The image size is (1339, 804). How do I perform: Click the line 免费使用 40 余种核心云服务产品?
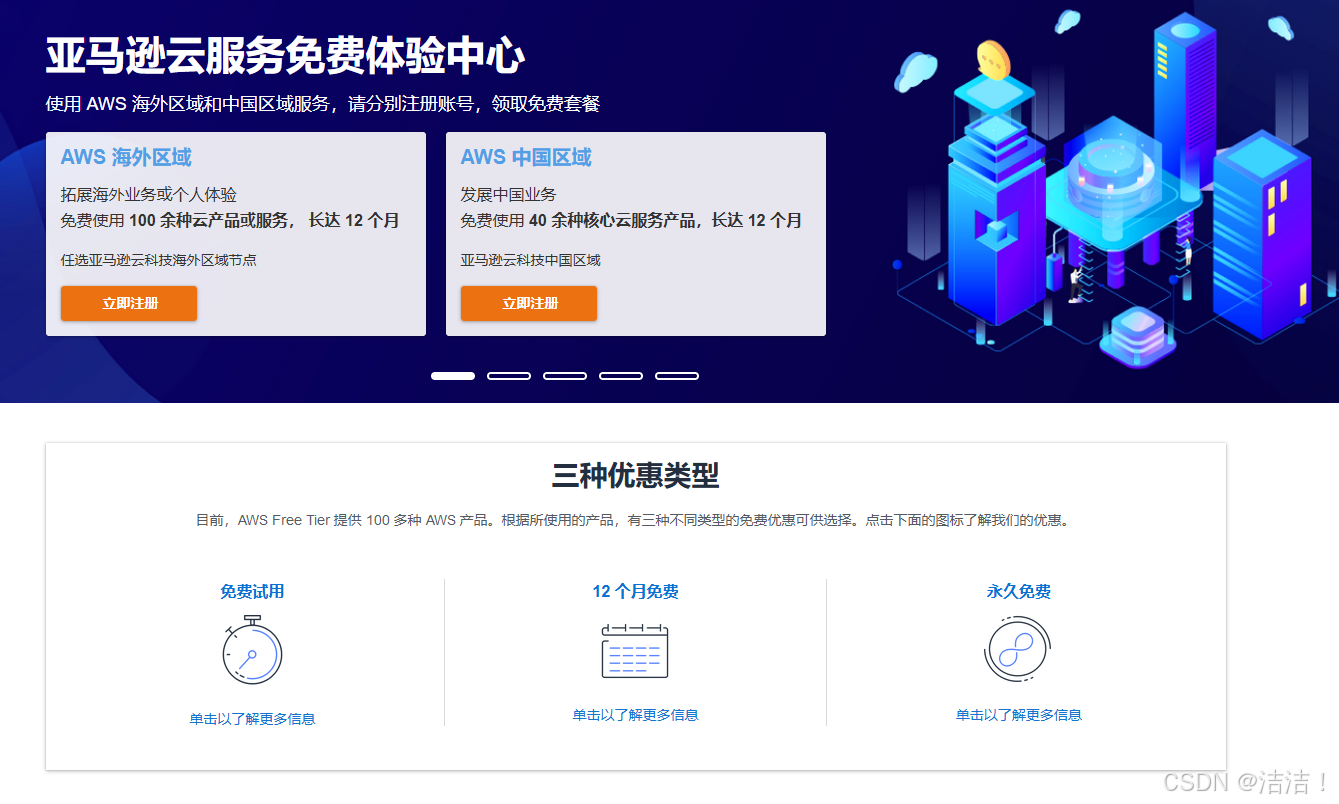coord(631,221)
